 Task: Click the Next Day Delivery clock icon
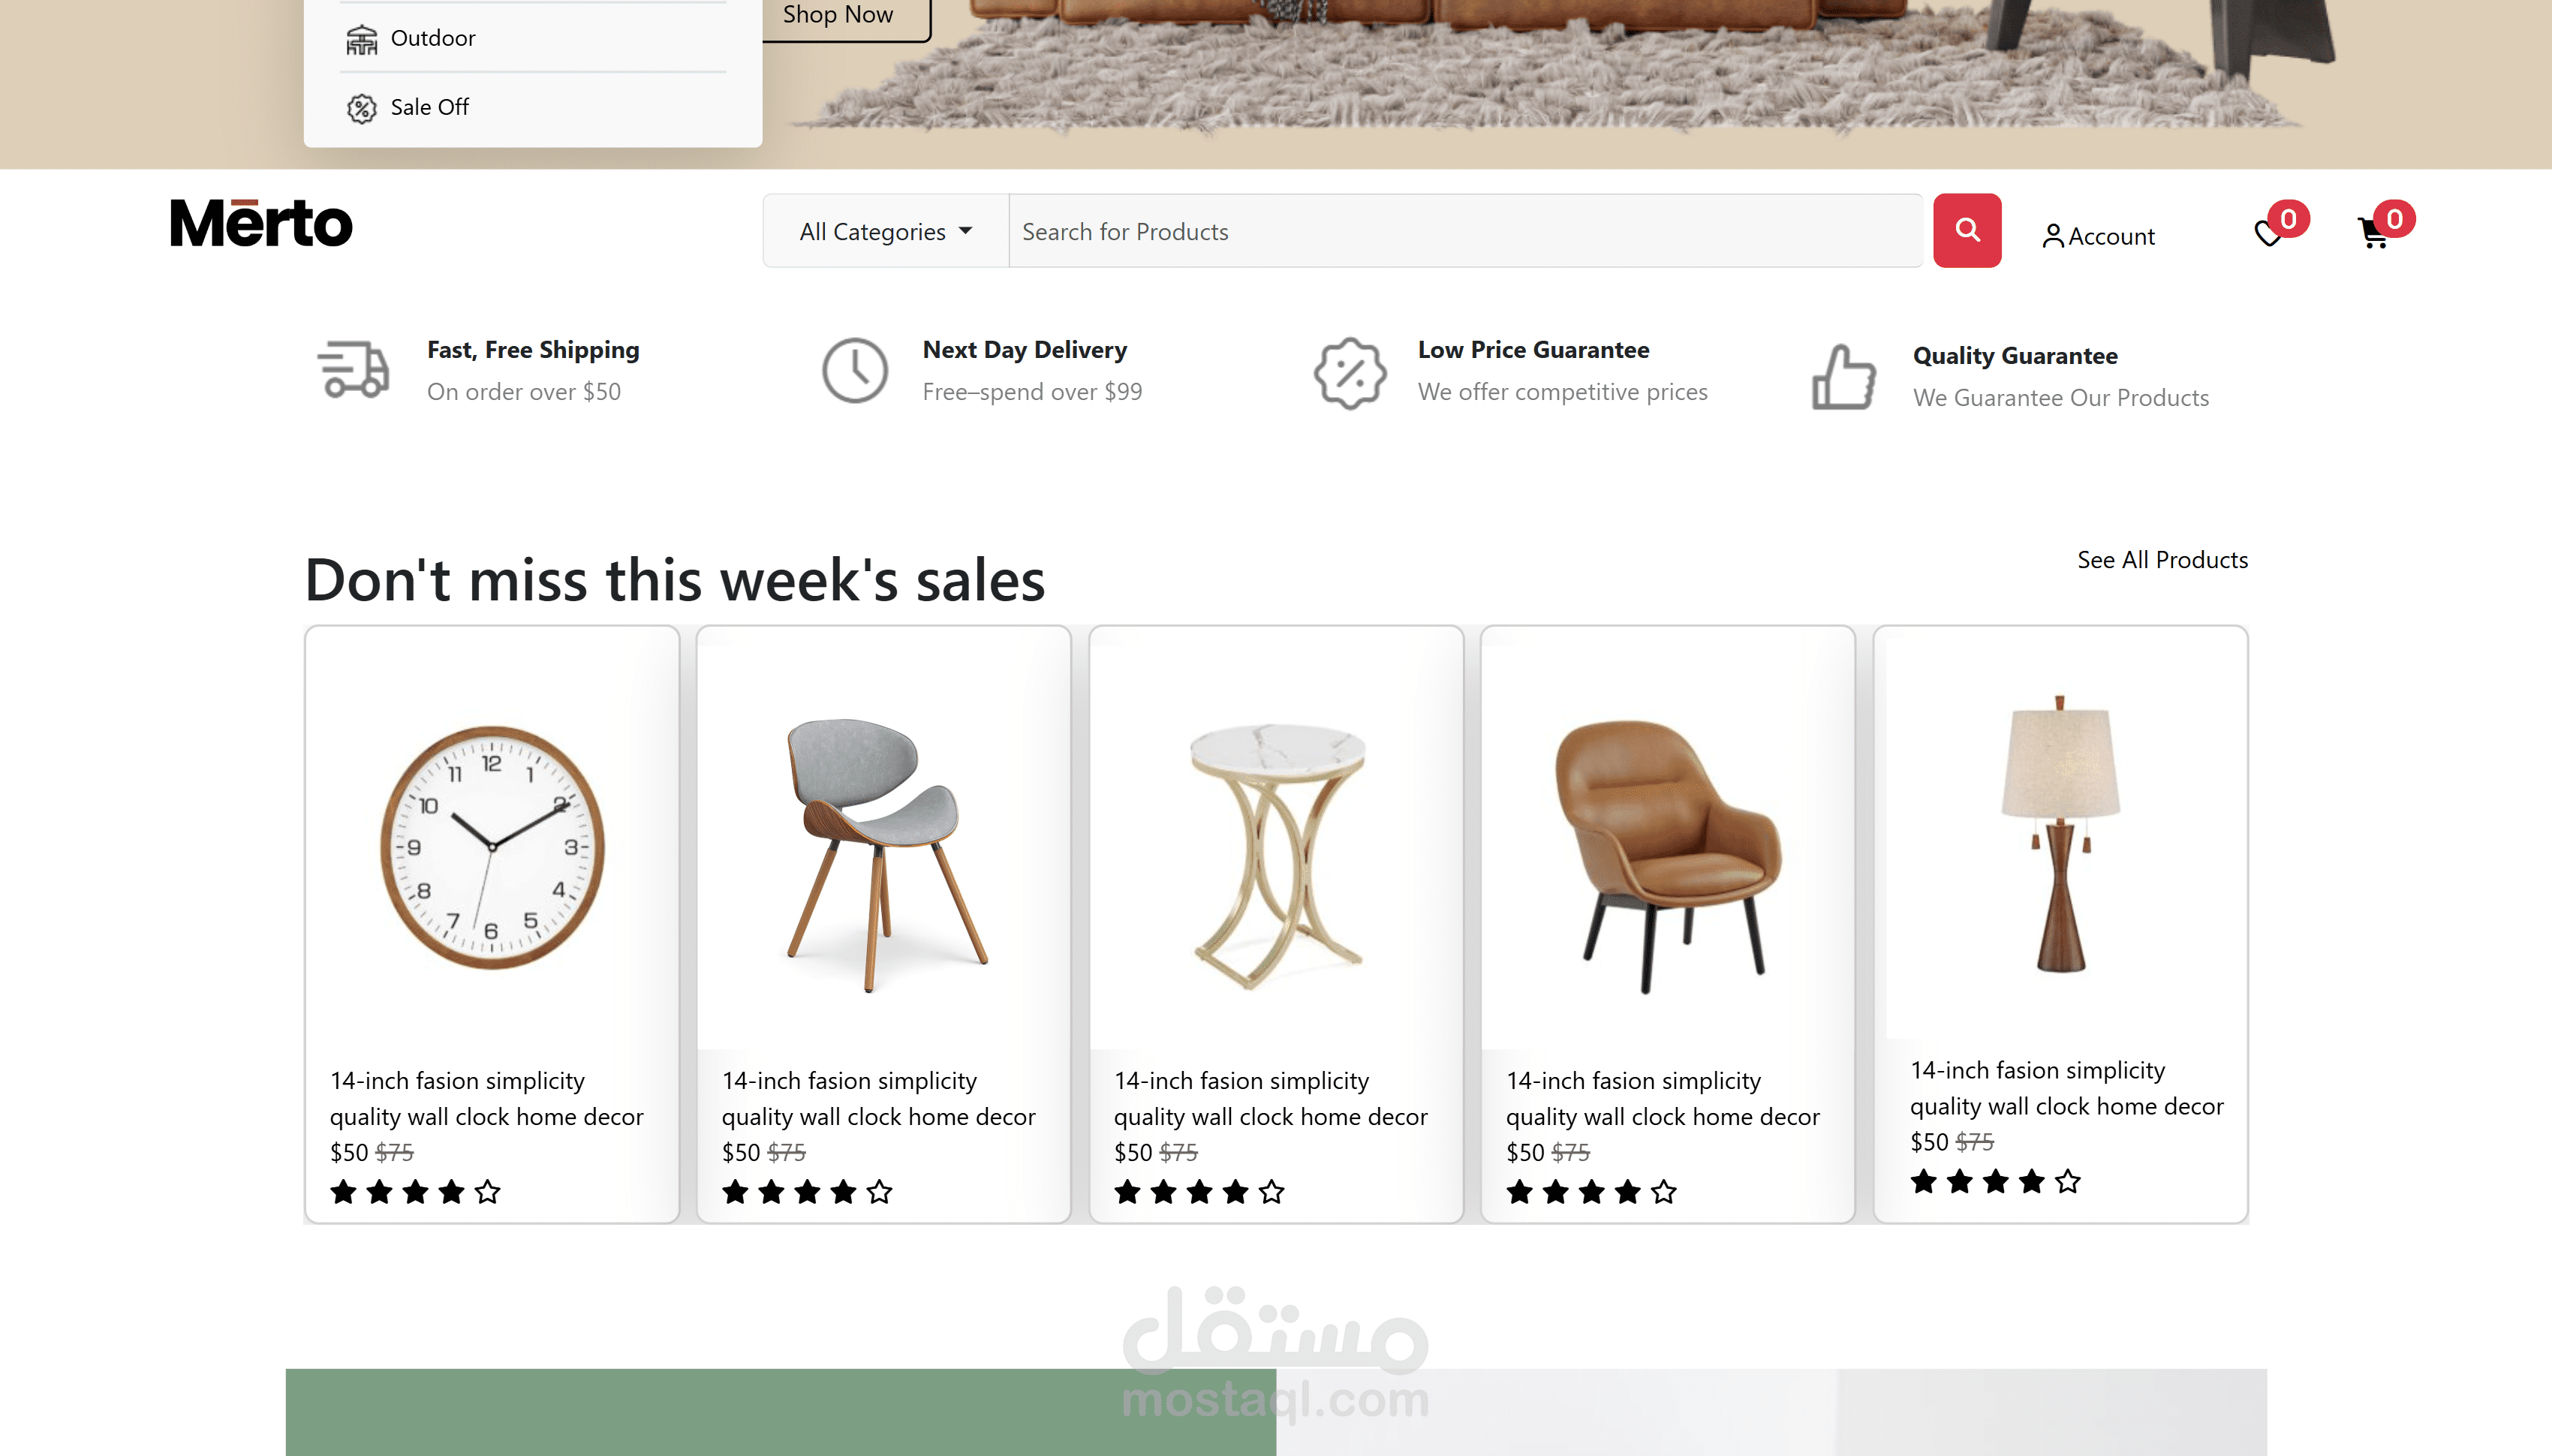[x=854, y=370]
